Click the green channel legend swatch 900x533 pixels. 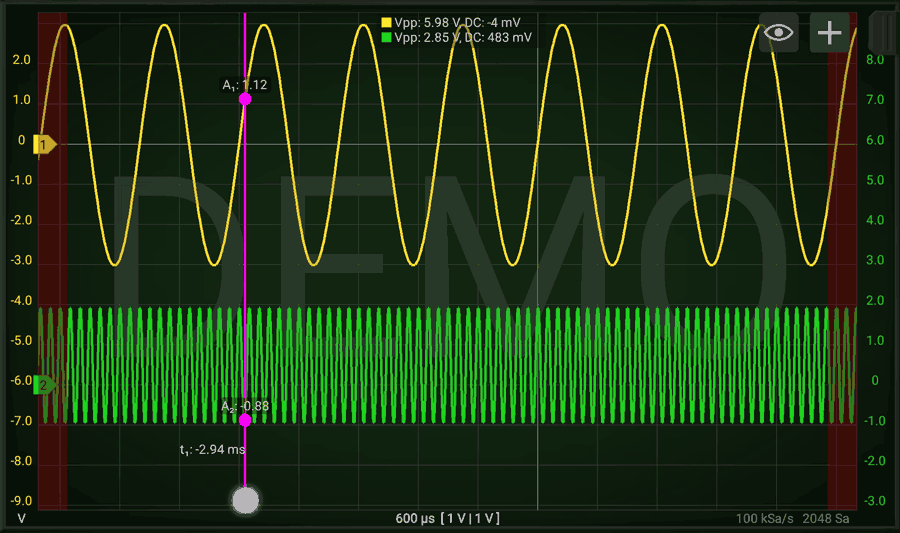click(387, 37)
